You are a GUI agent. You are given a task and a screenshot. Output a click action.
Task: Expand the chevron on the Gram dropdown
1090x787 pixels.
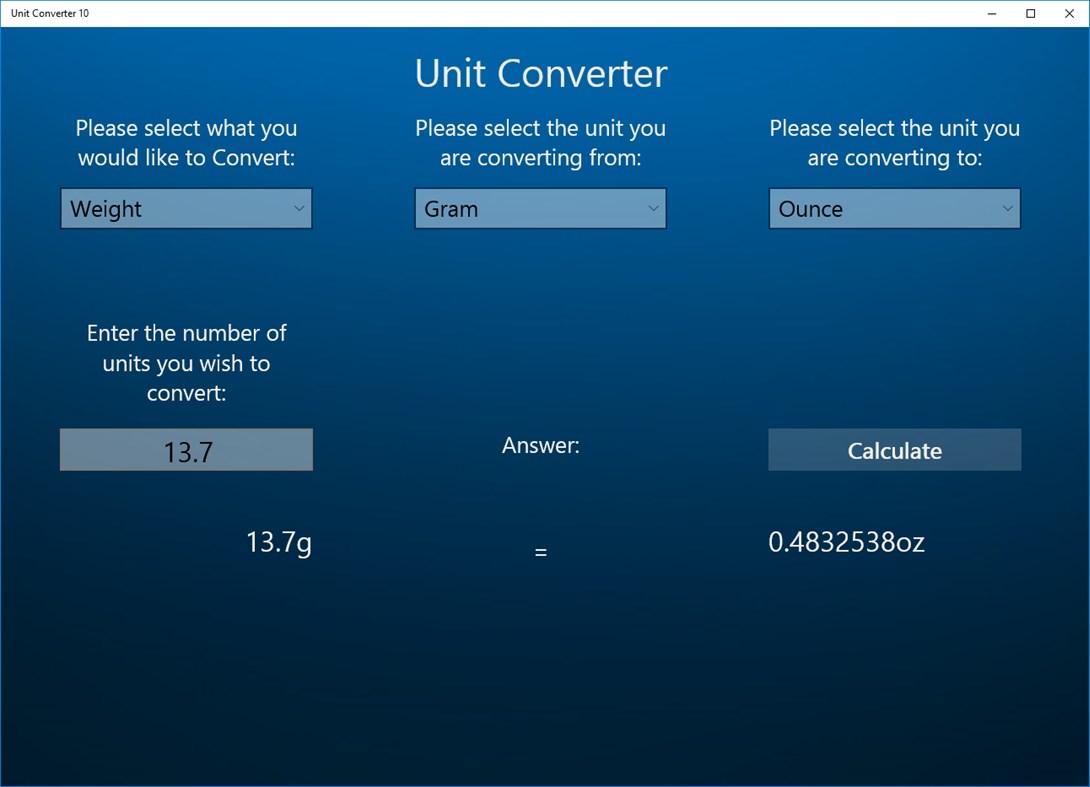click(653, 208)
